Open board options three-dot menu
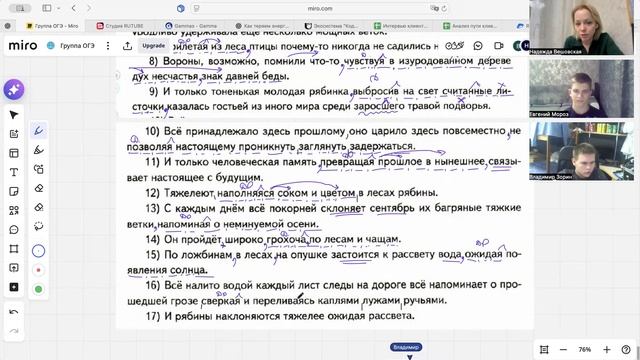The height and width of the screenshot is (360, 640). [x=108, y=46]
